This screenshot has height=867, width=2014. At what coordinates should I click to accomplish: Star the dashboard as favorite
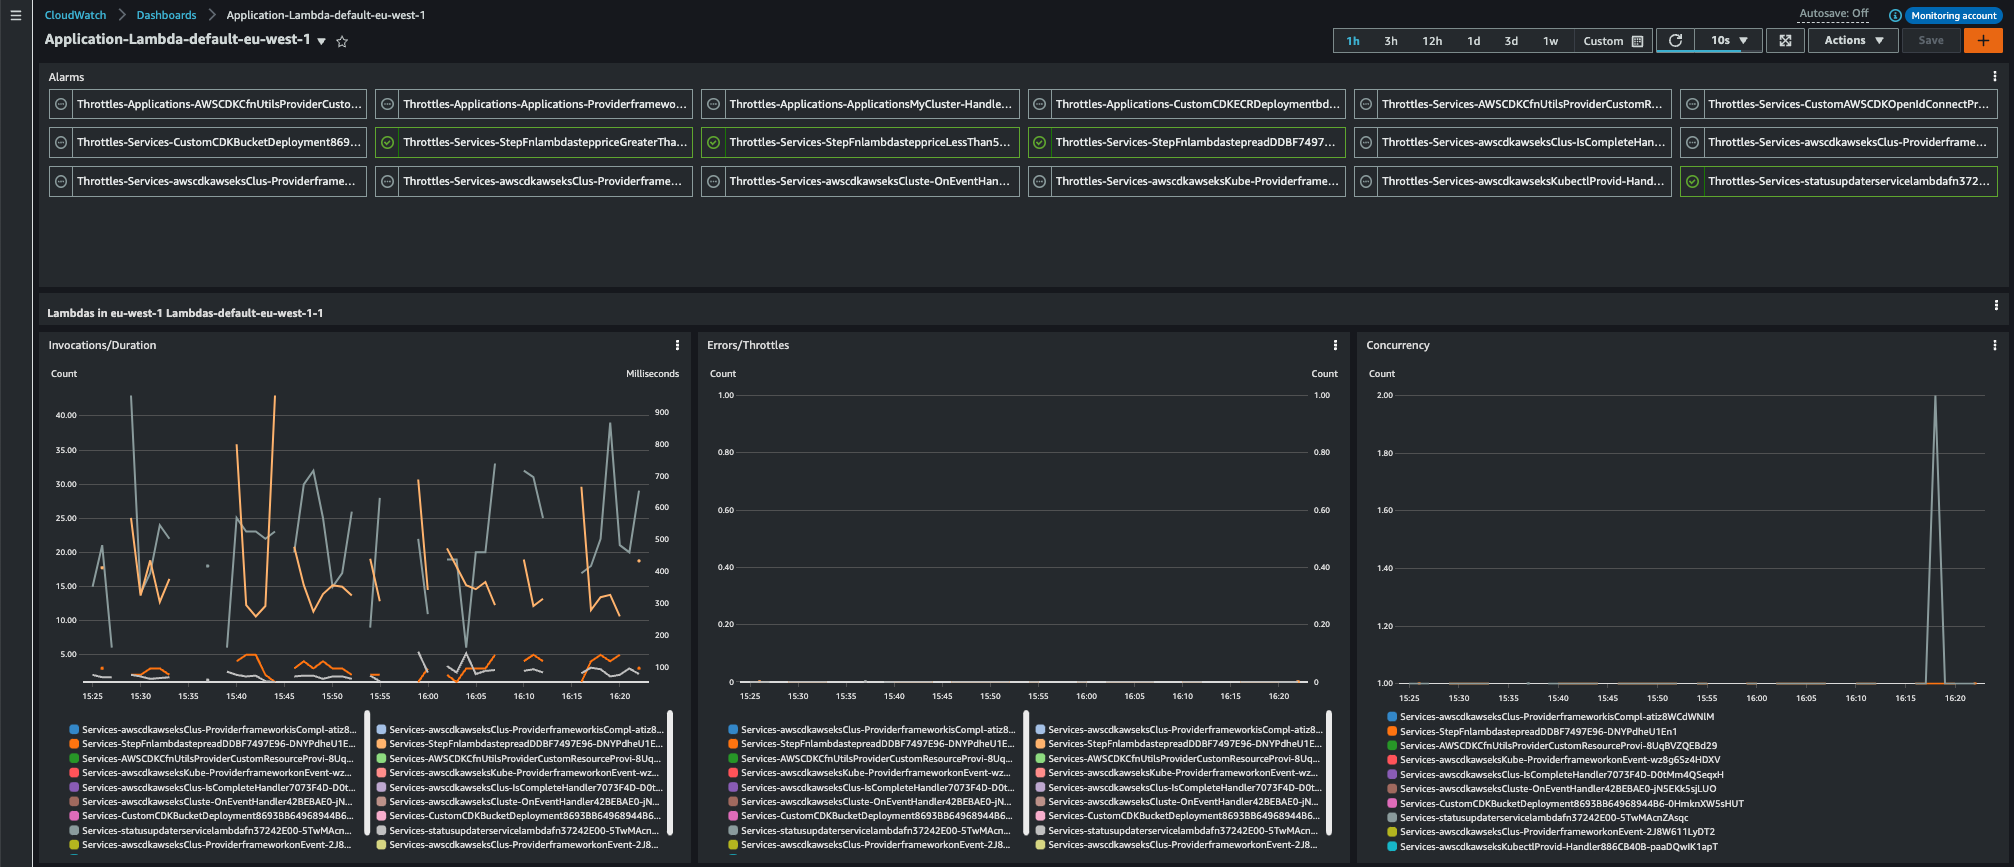[x=342, y=41]
